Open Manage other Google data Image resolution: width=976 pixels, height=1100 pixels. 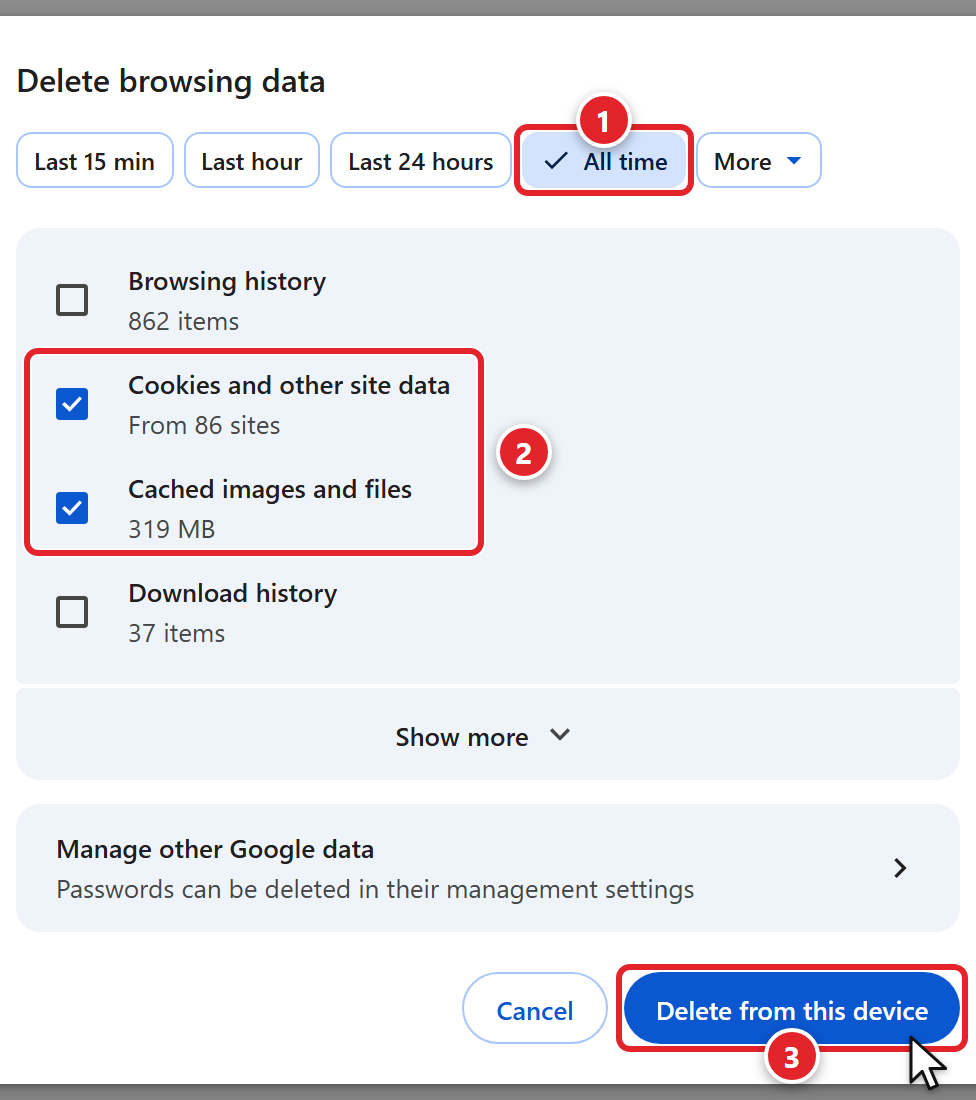[x=488, y=868]
